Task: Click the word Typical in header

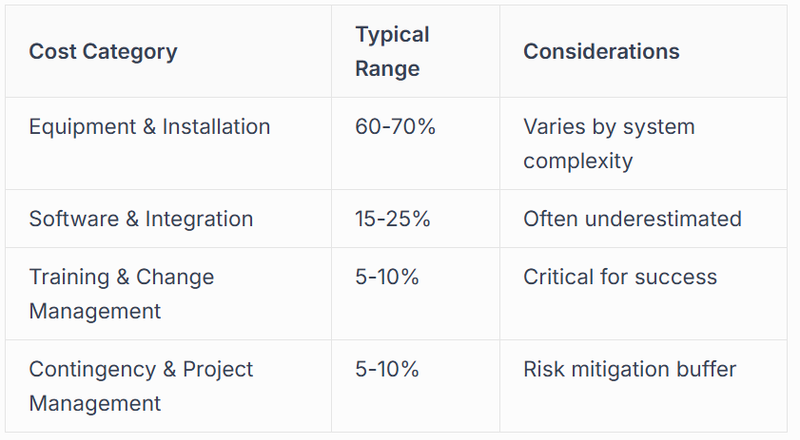Action: (x=392, y=35)
